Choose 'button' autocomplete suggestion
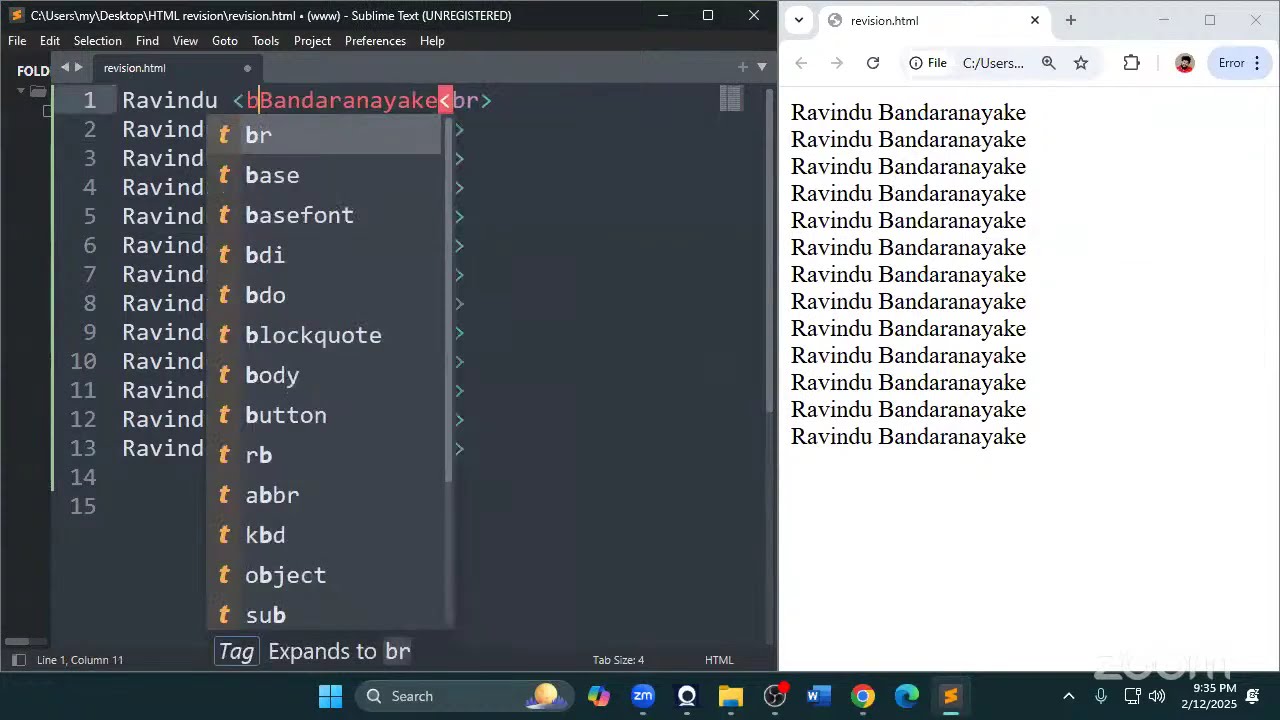This screenshot has width=1280, height=720. coord(324,415)
